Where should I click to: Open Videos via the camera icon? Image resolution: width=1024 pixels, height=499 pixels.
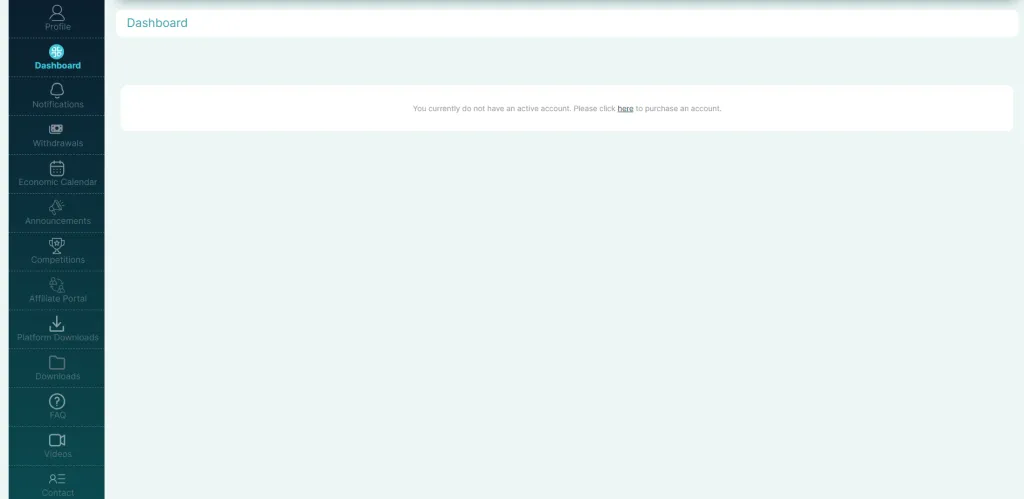[x=57, y=440]
